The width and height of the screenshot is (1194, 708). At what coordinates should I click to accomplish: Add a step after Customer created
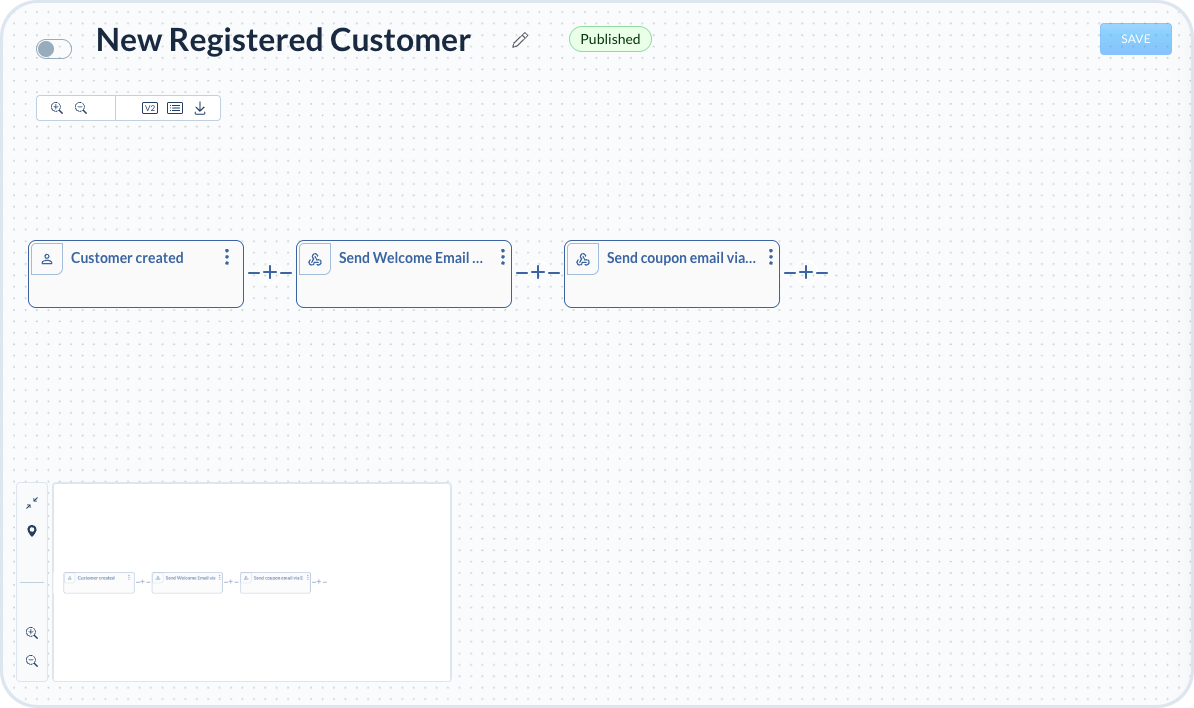[x=270, y=272]
